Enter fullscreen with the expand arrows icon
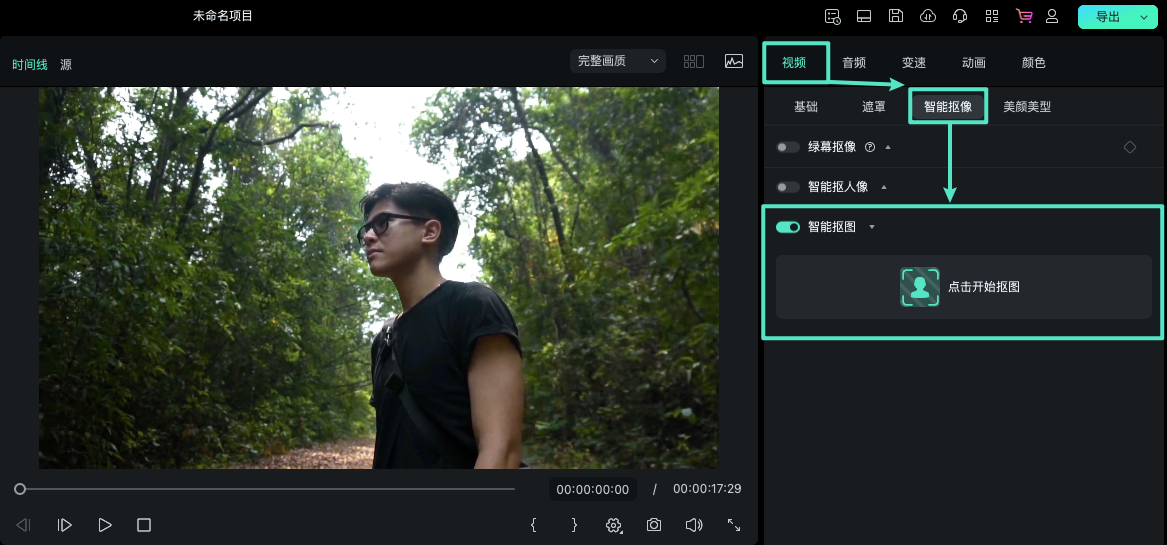The width and height of the screenshot is (1167, 545). click(x=734, y=525)
